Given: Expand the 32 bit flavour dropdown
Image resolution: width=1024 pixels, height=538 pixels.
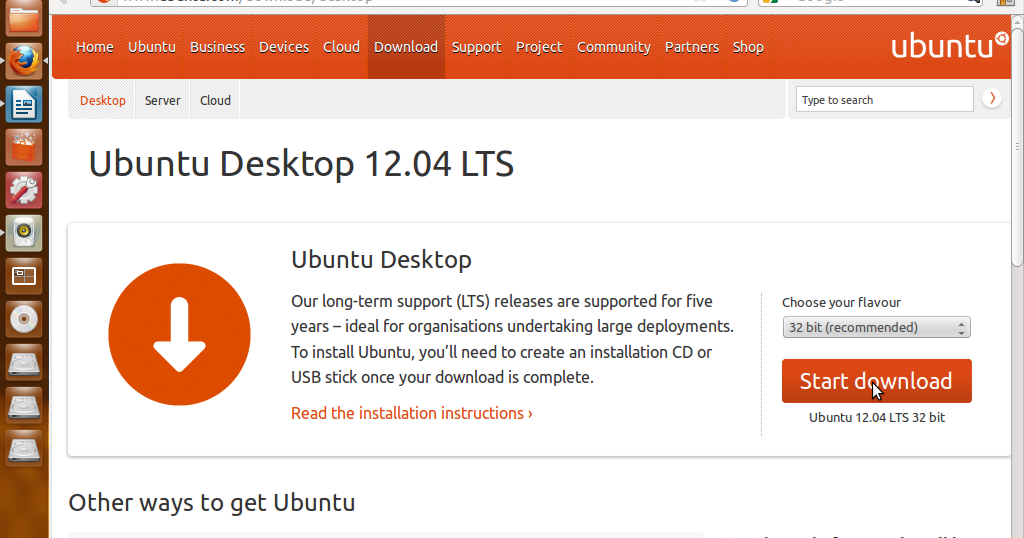Looking at the screenshot, I should (x=876, y=328).
